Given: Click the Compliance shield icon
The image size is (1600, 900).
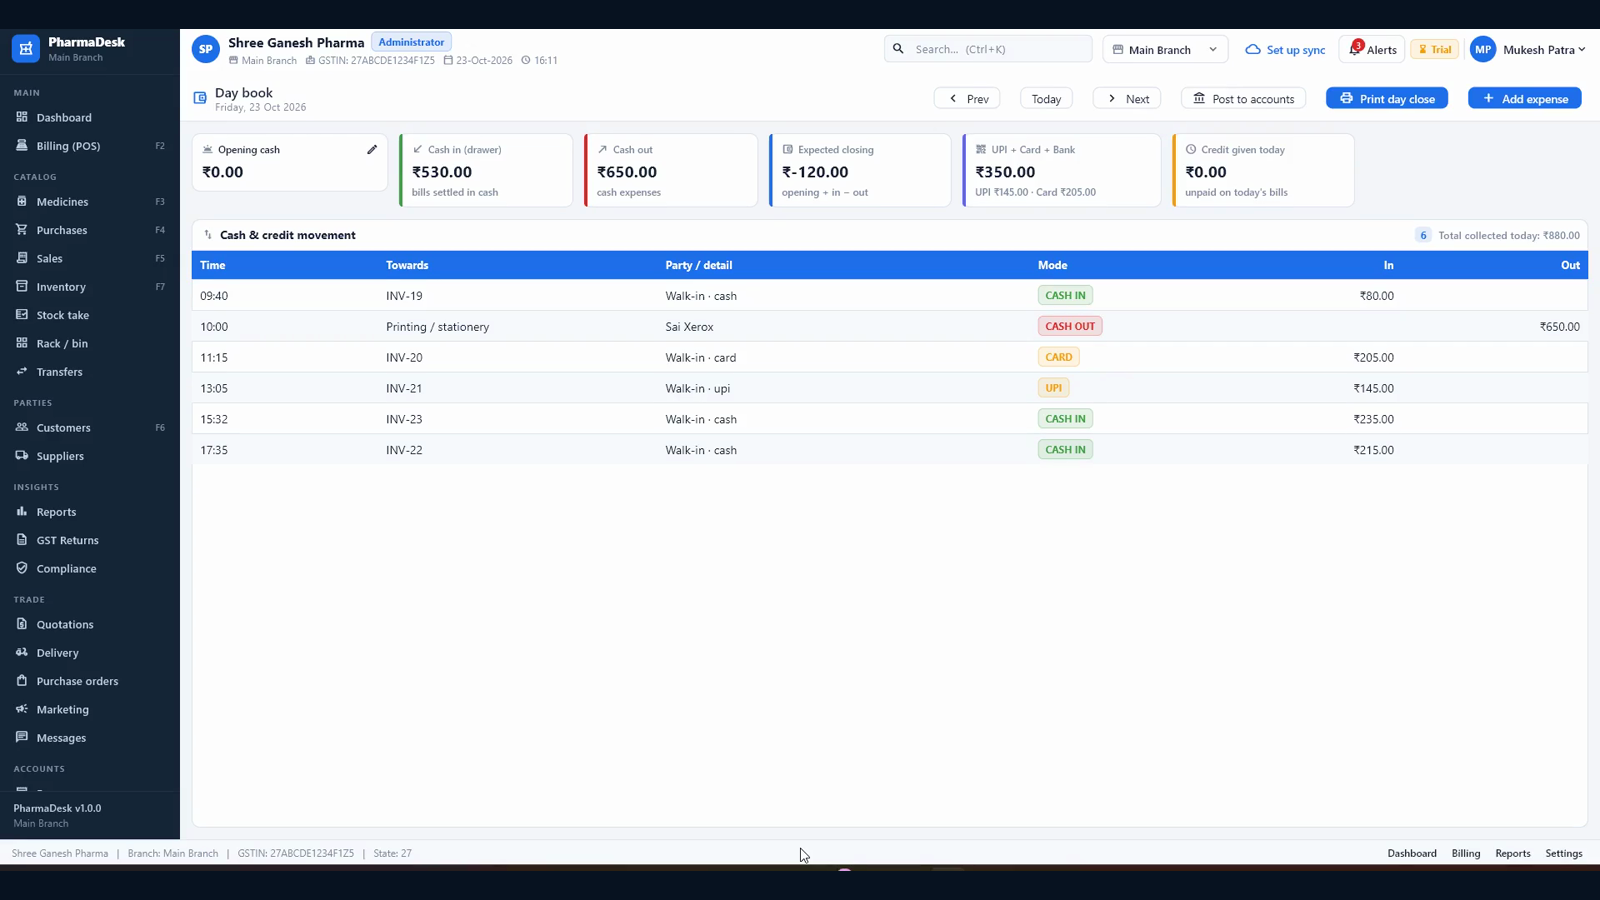Looking at the screenshot, I should (x=22, y=568).
